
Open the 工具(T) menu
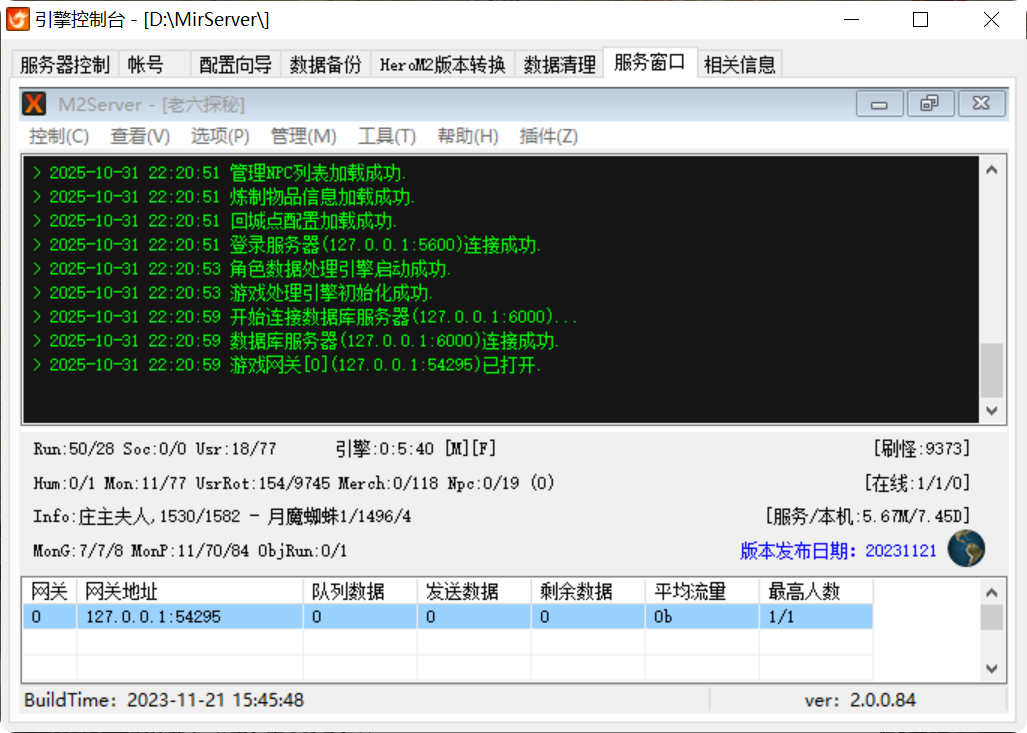tap(385, 137)
